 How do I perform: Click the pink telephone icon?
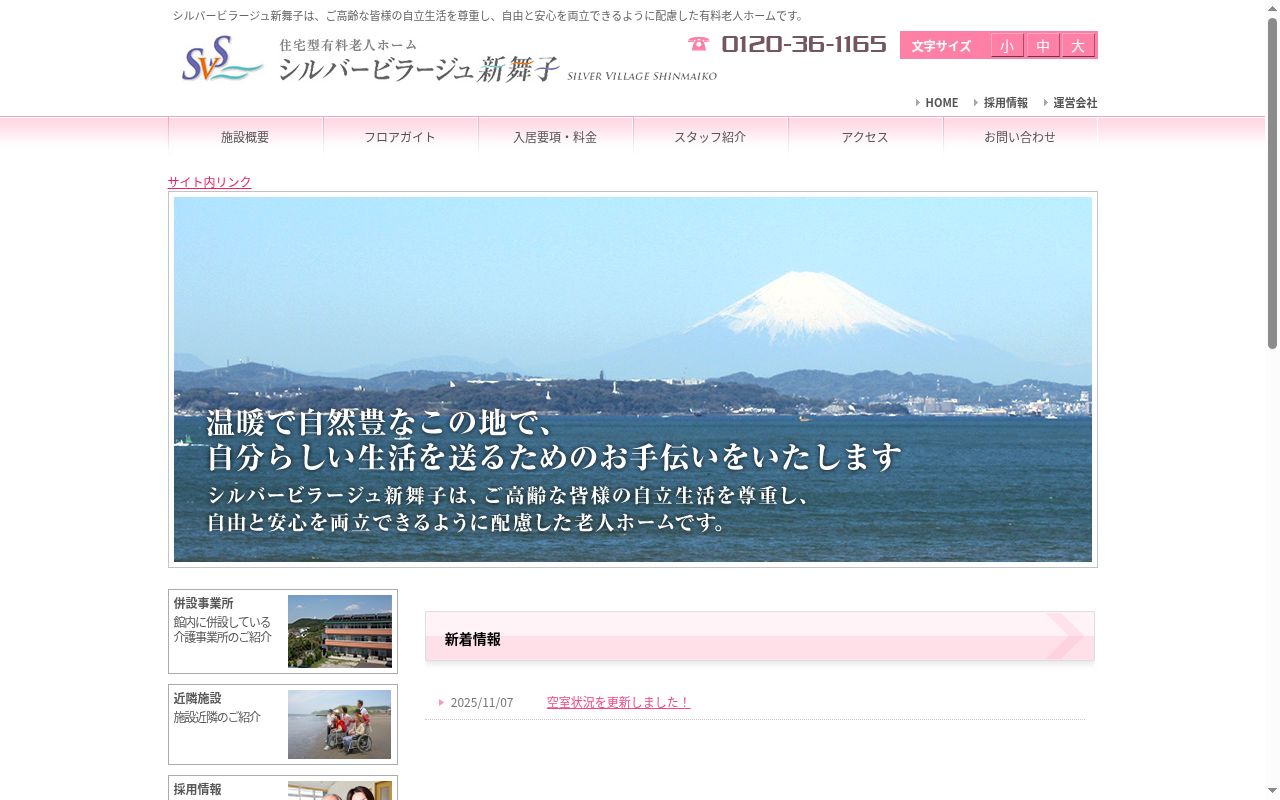pos(699,44)
